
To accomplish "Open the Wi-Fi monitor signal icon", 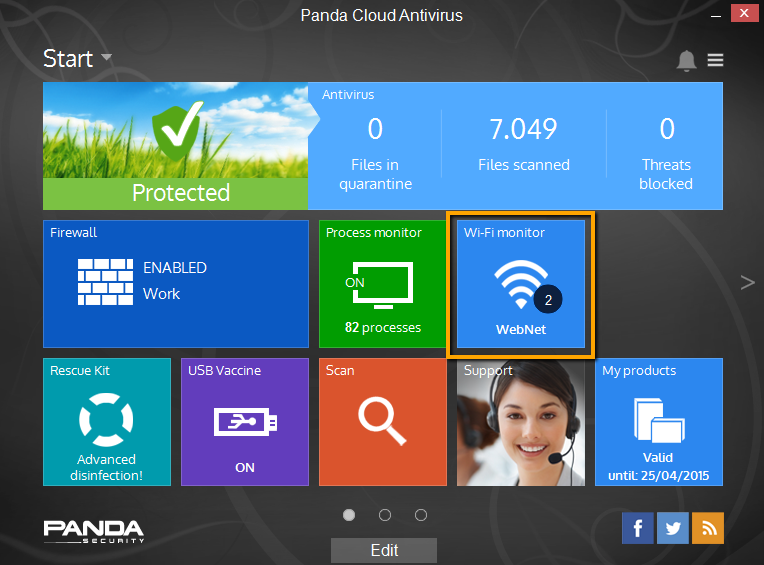I will [521, 284].
